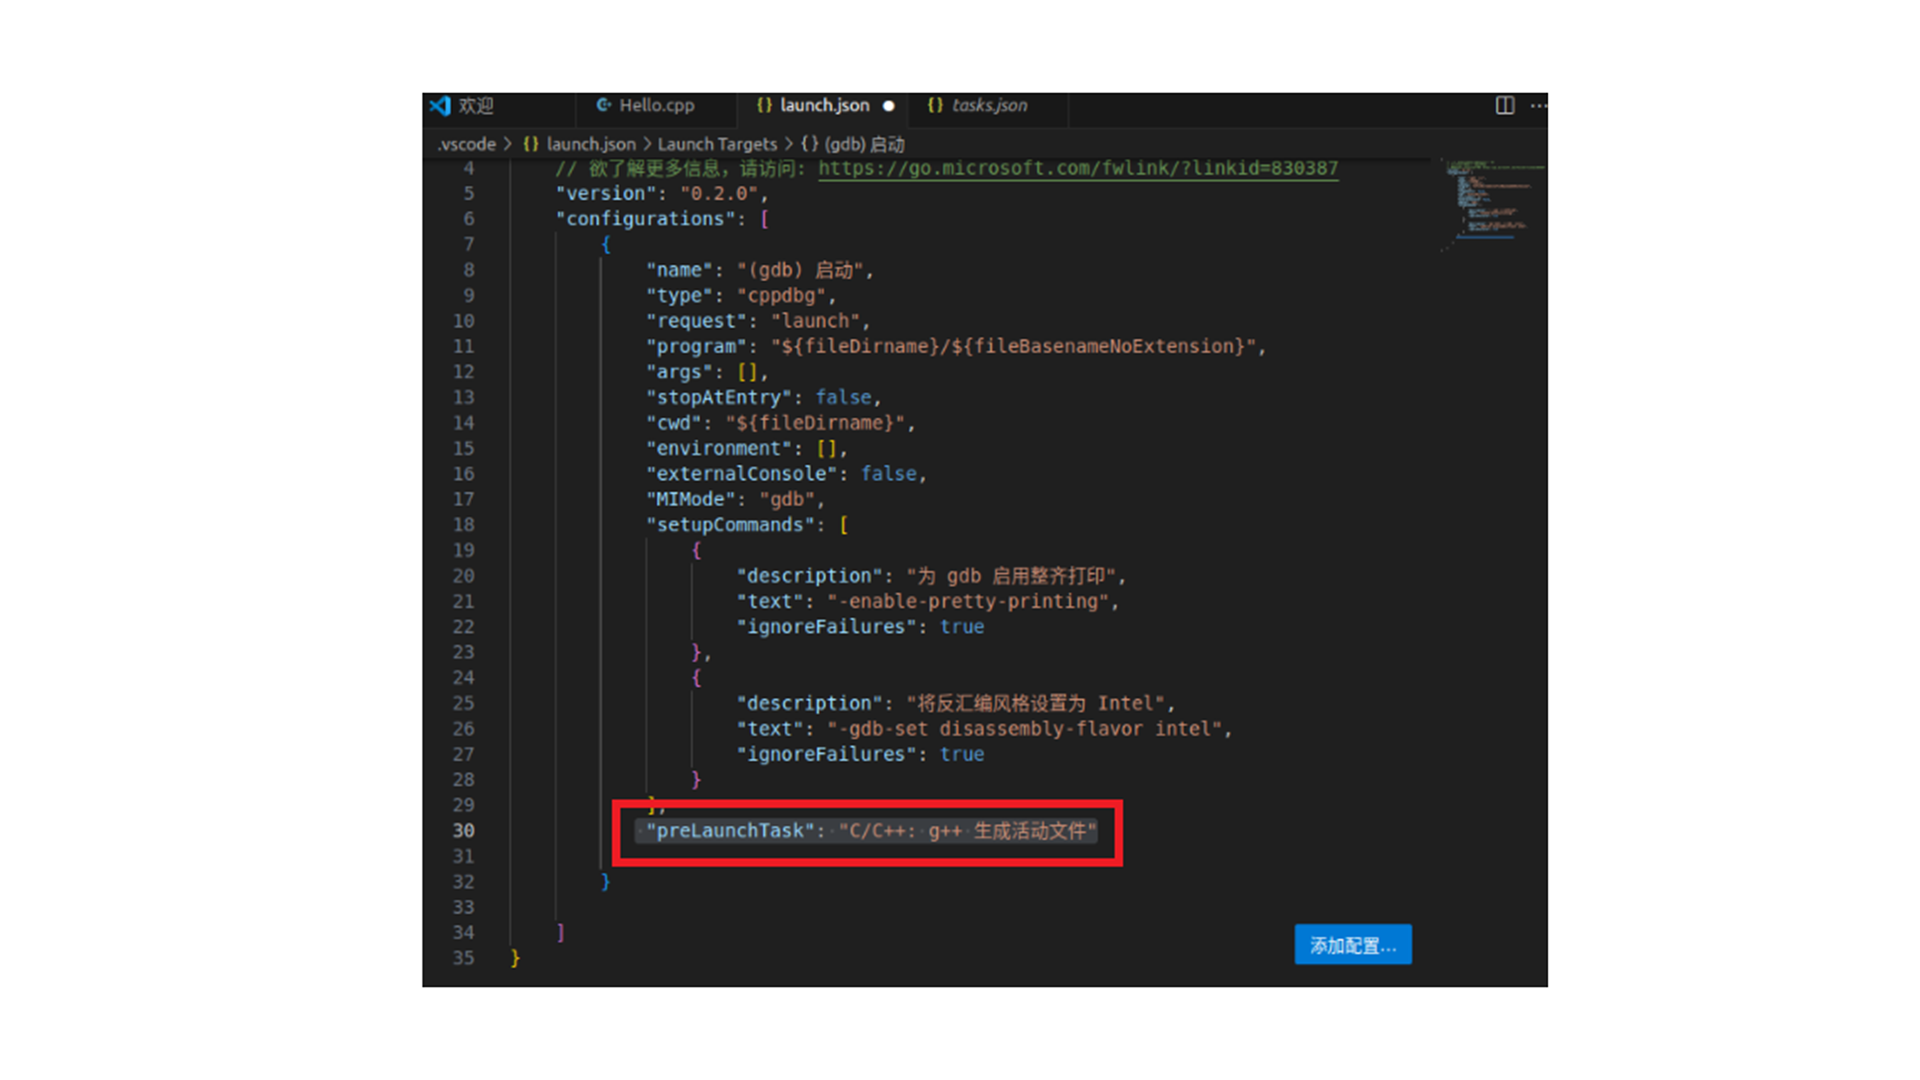Click braces icon before (gdb) 启动 breadcrumb

(x=809, y=144)
